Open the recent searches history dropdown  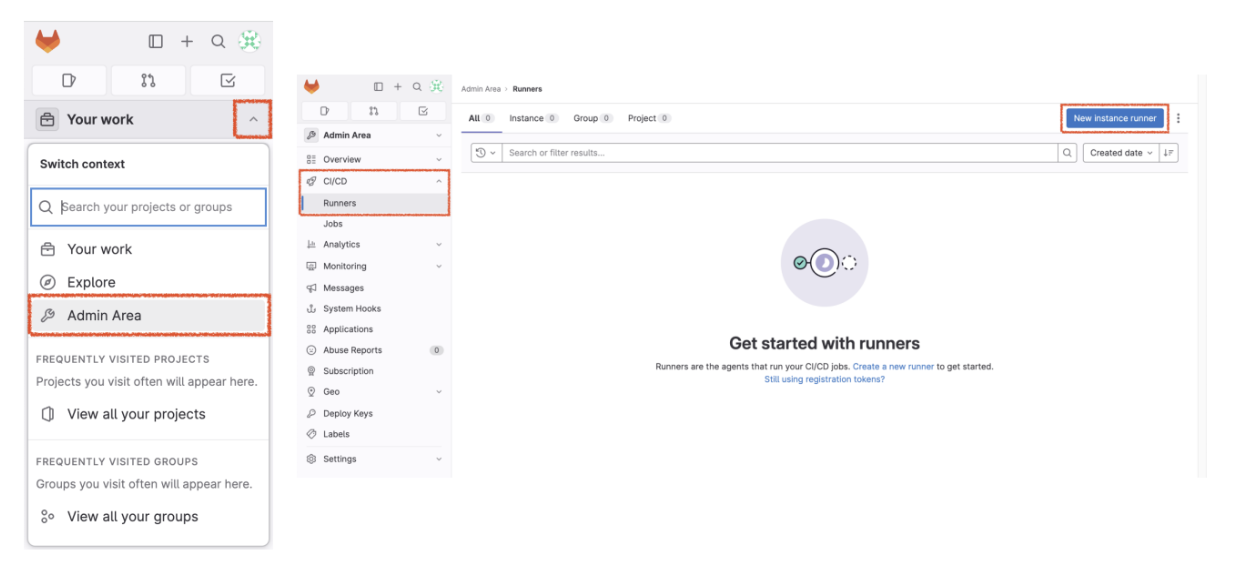coord(486,153)
